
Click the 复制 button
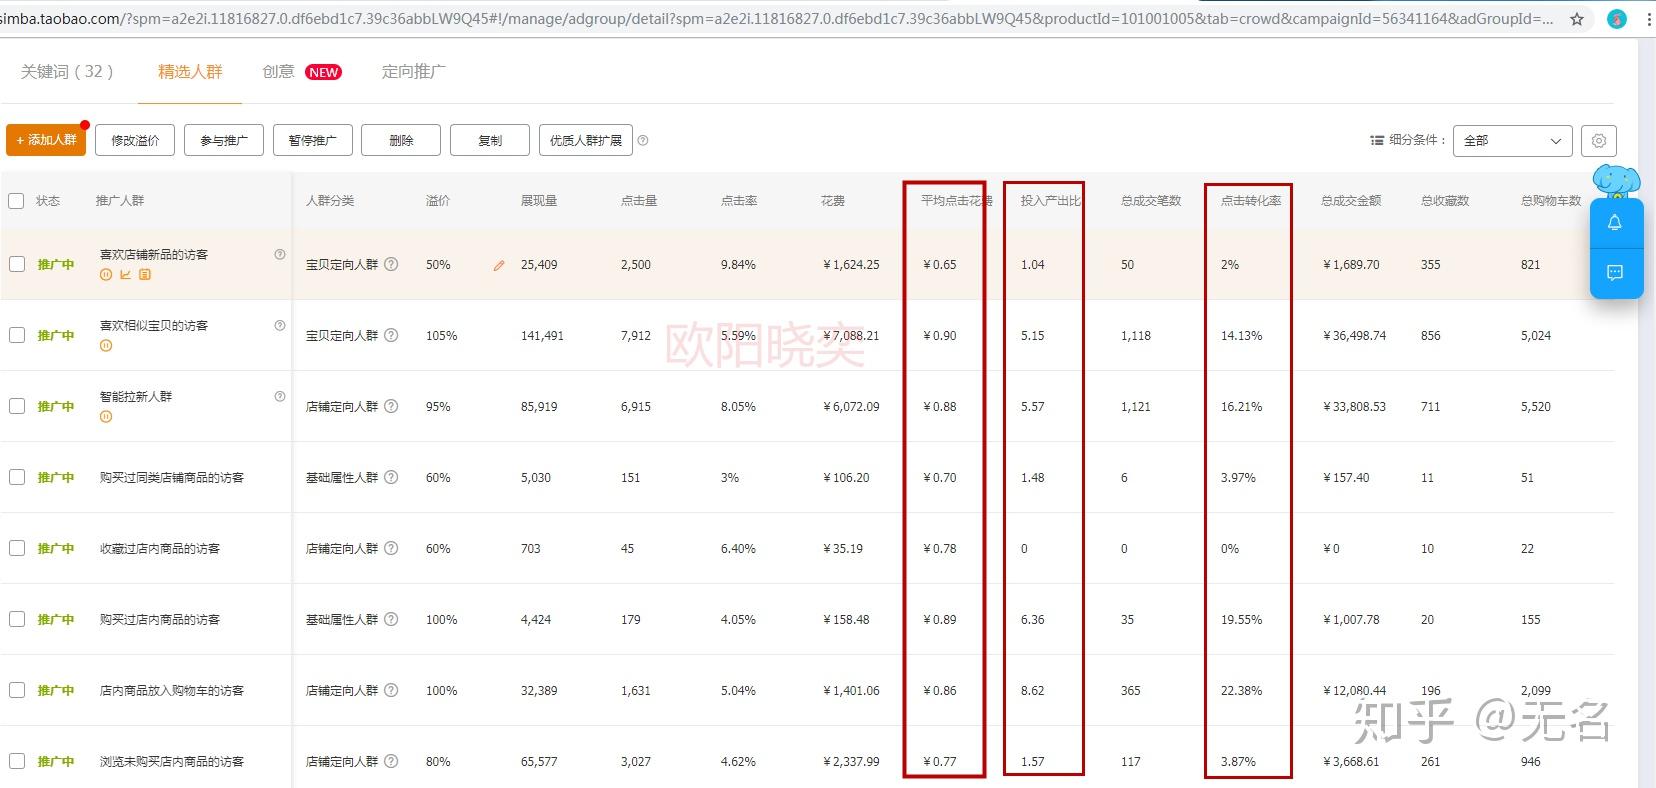pyautogui.click(x=490, y=140)
